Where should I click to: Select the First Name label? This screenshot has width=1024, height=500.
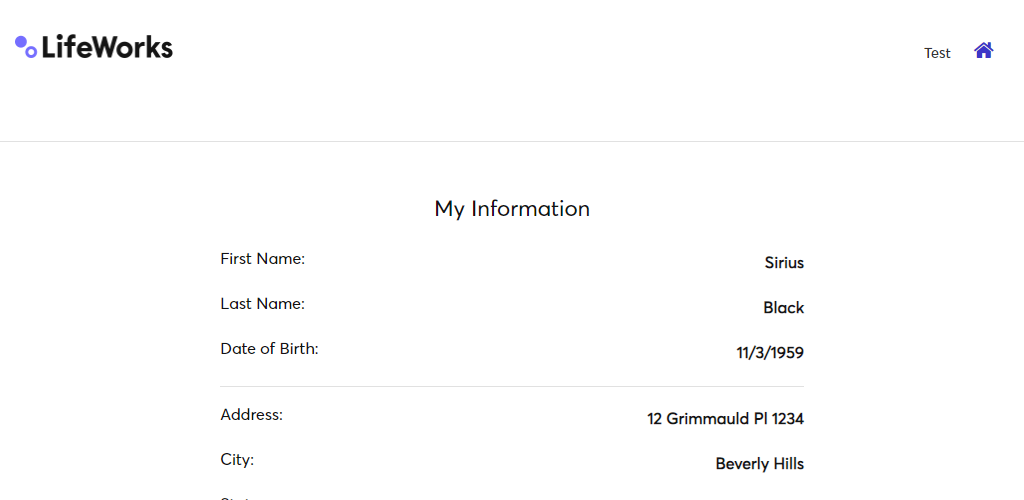pyautogui.click(x=263, y=259)
